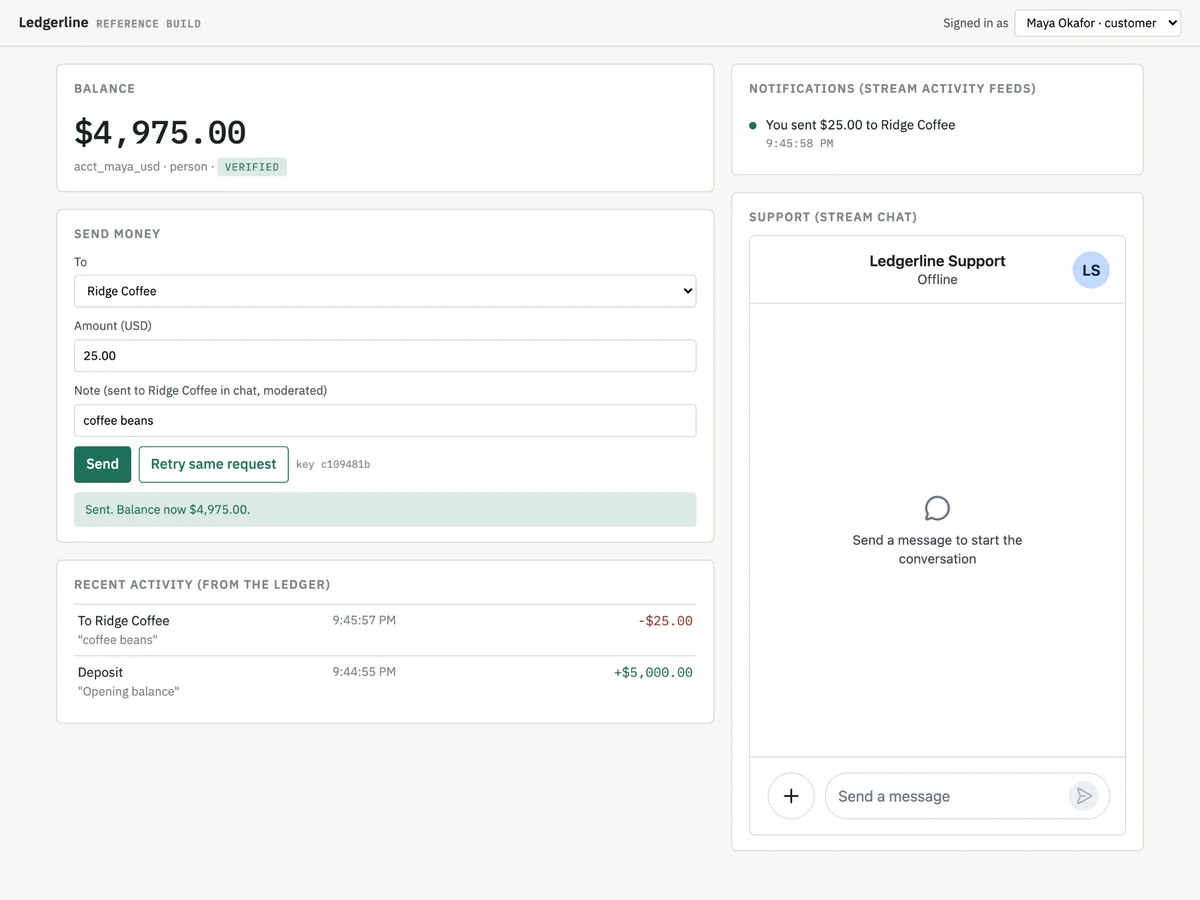
Task: Click the Recent Activity heading
Action: point(202,584)
